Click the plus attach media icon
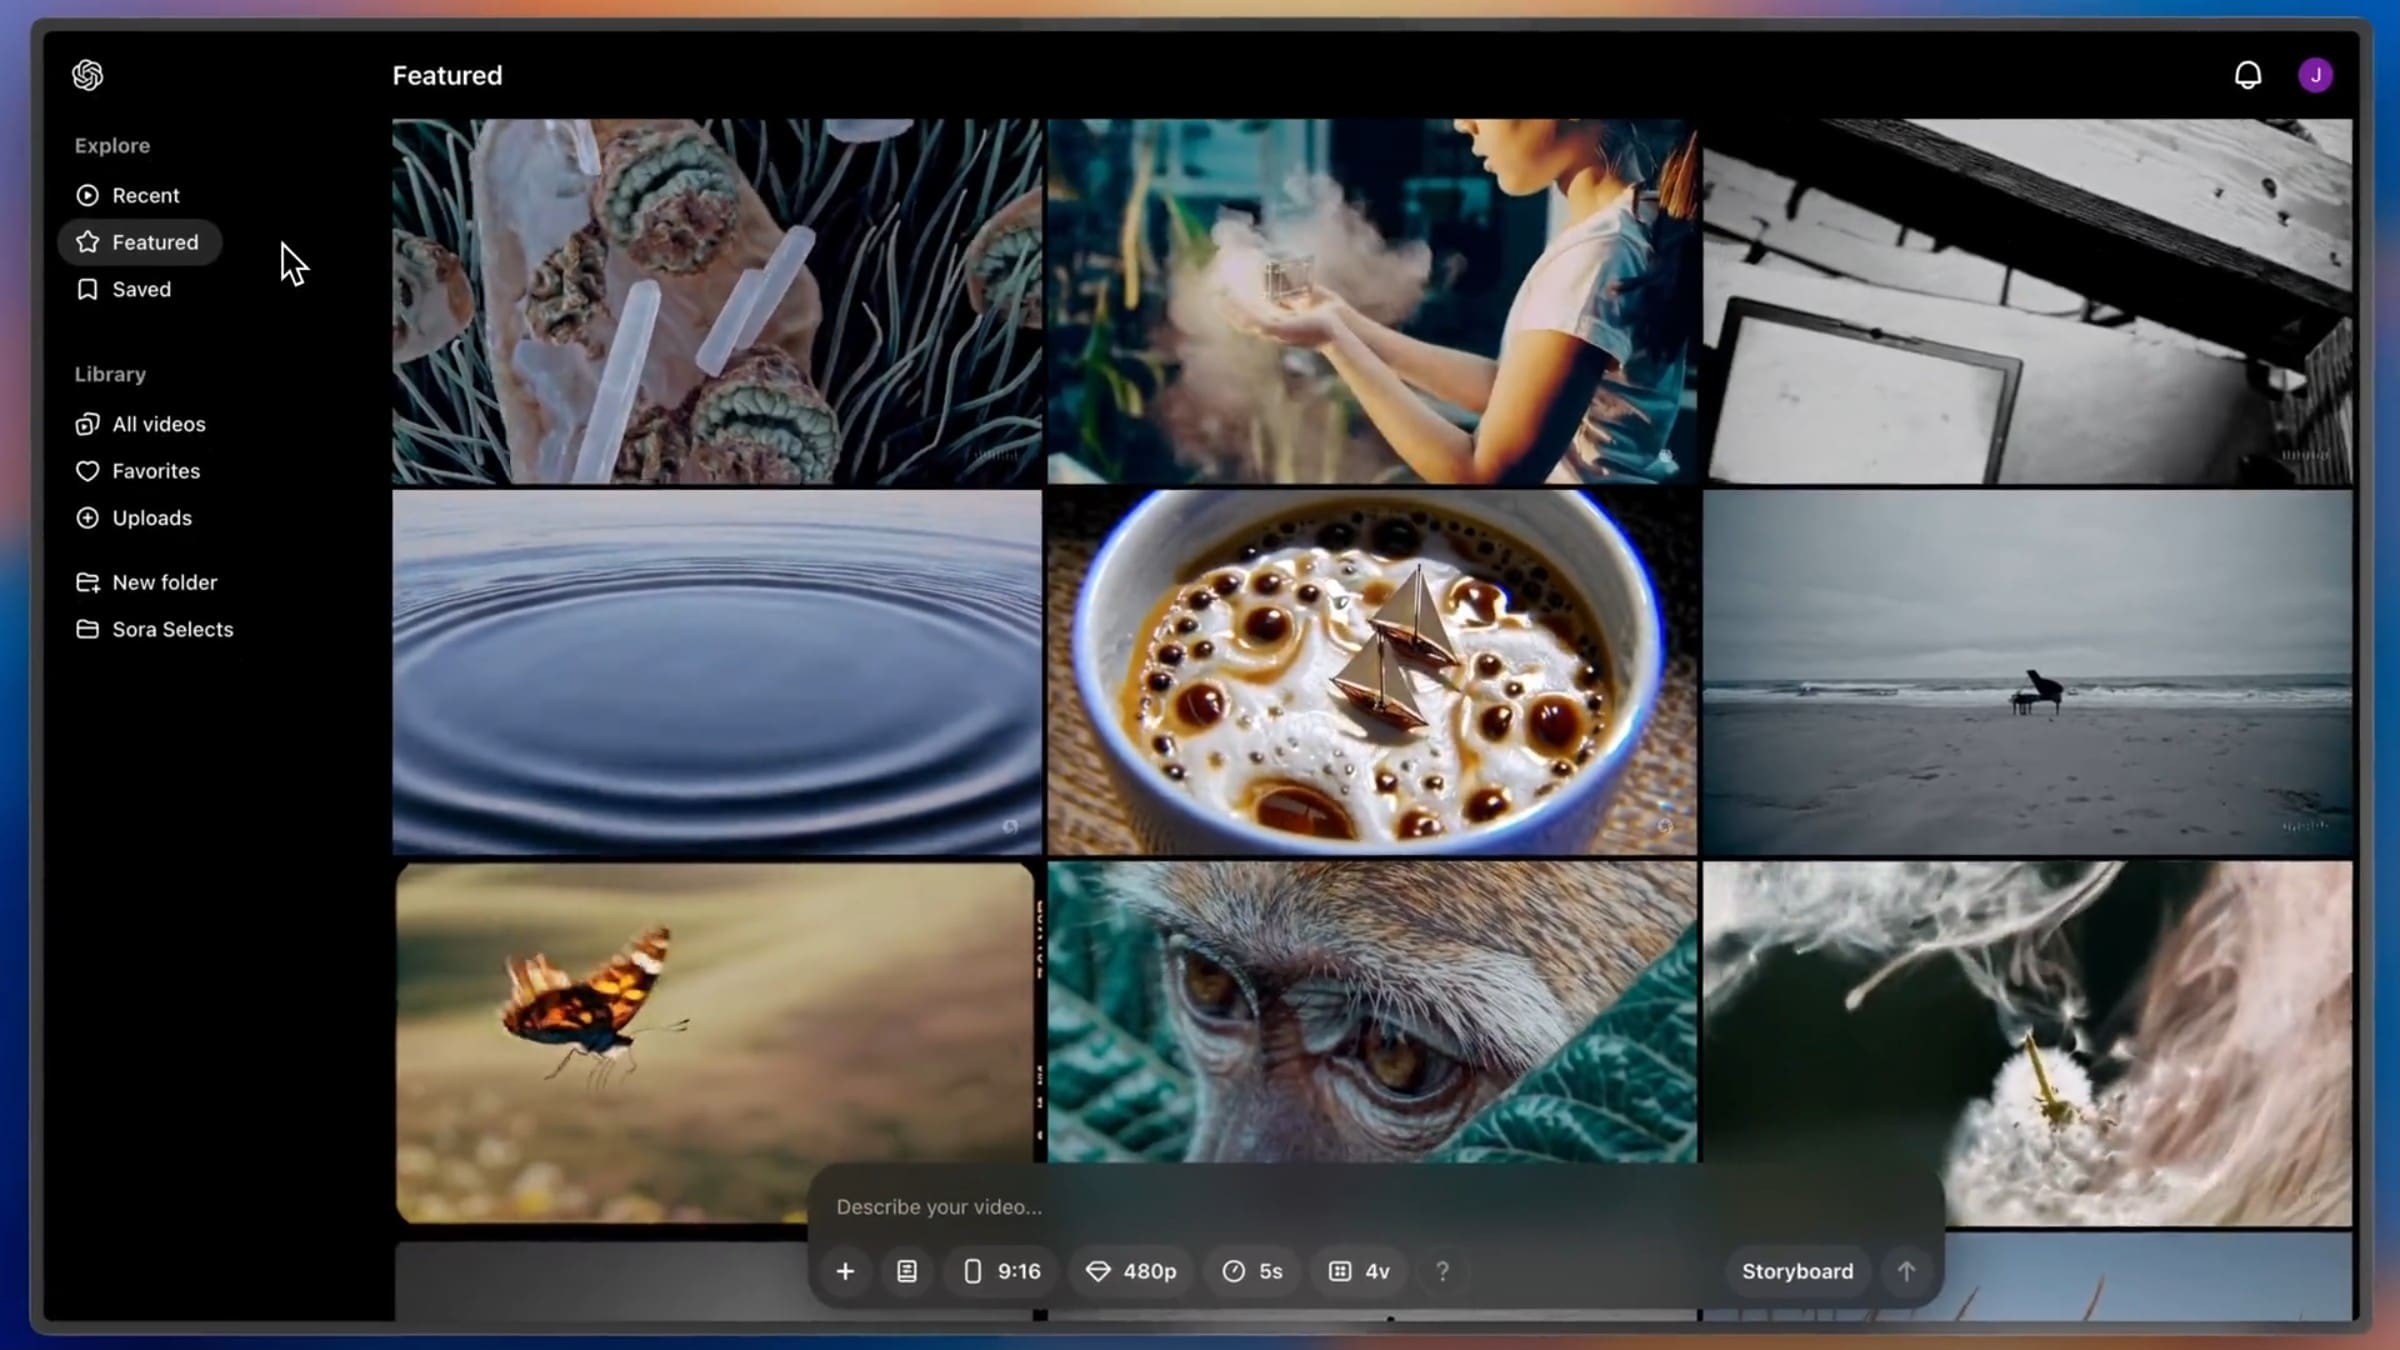 pos(845,1271)
